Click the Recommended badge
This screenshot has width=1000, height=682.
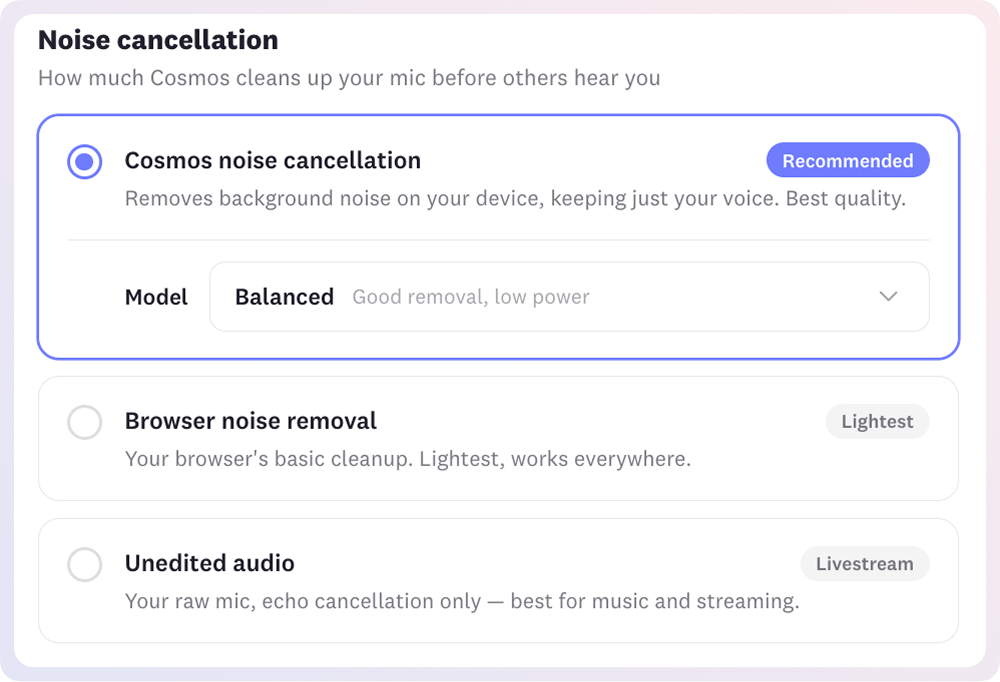[848, 160]
